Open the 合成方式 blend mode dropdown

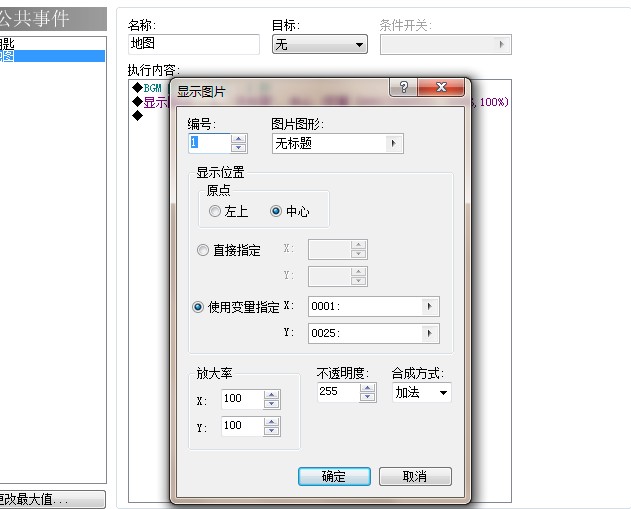422,392
